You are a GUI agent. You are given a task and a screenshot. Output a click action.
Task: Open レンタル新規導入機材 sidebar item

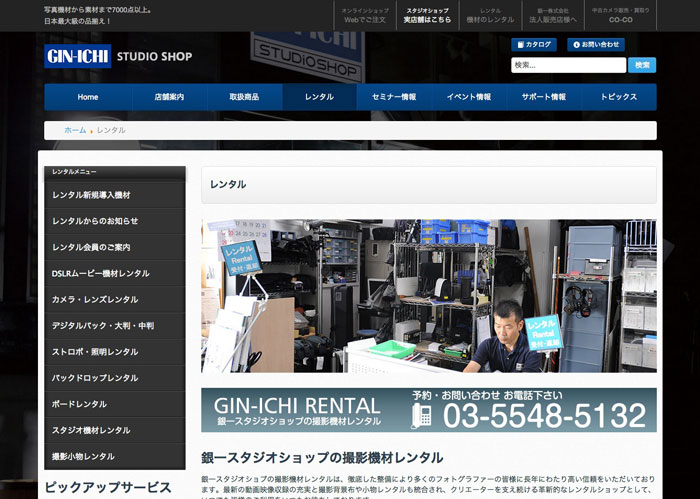115,195
